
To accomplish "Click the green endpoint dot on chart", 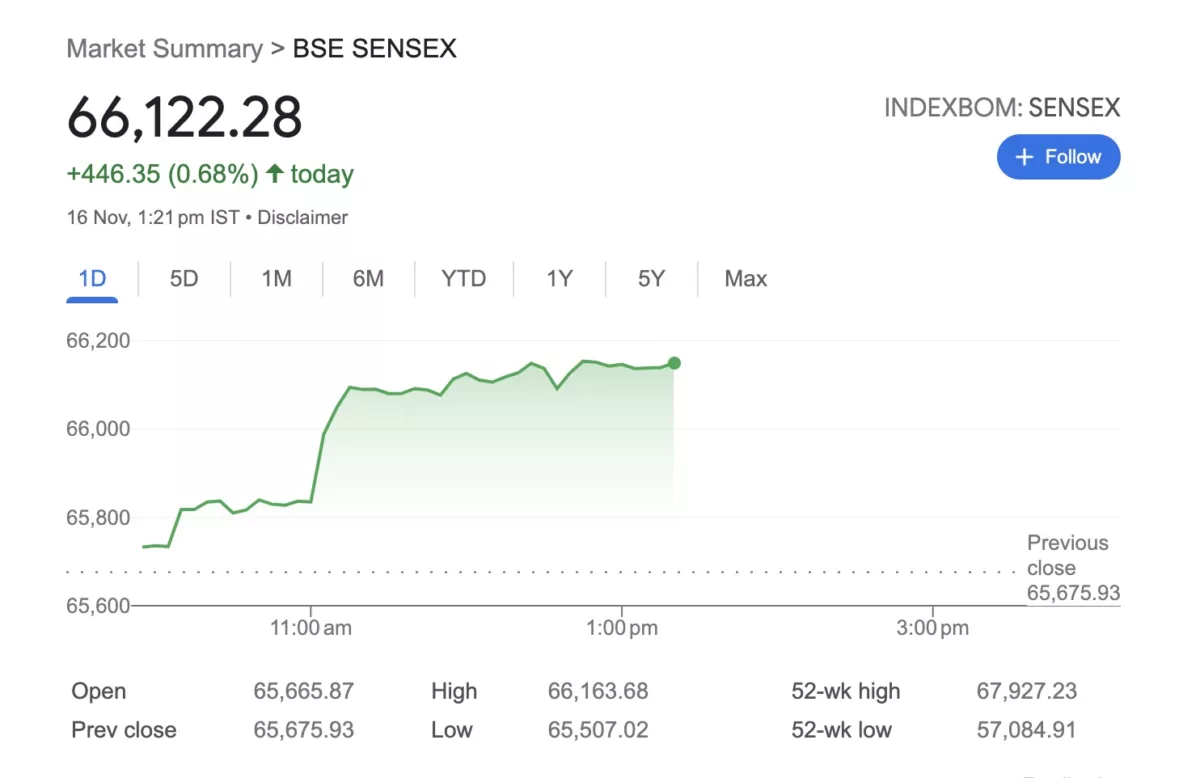I will 674,363.
